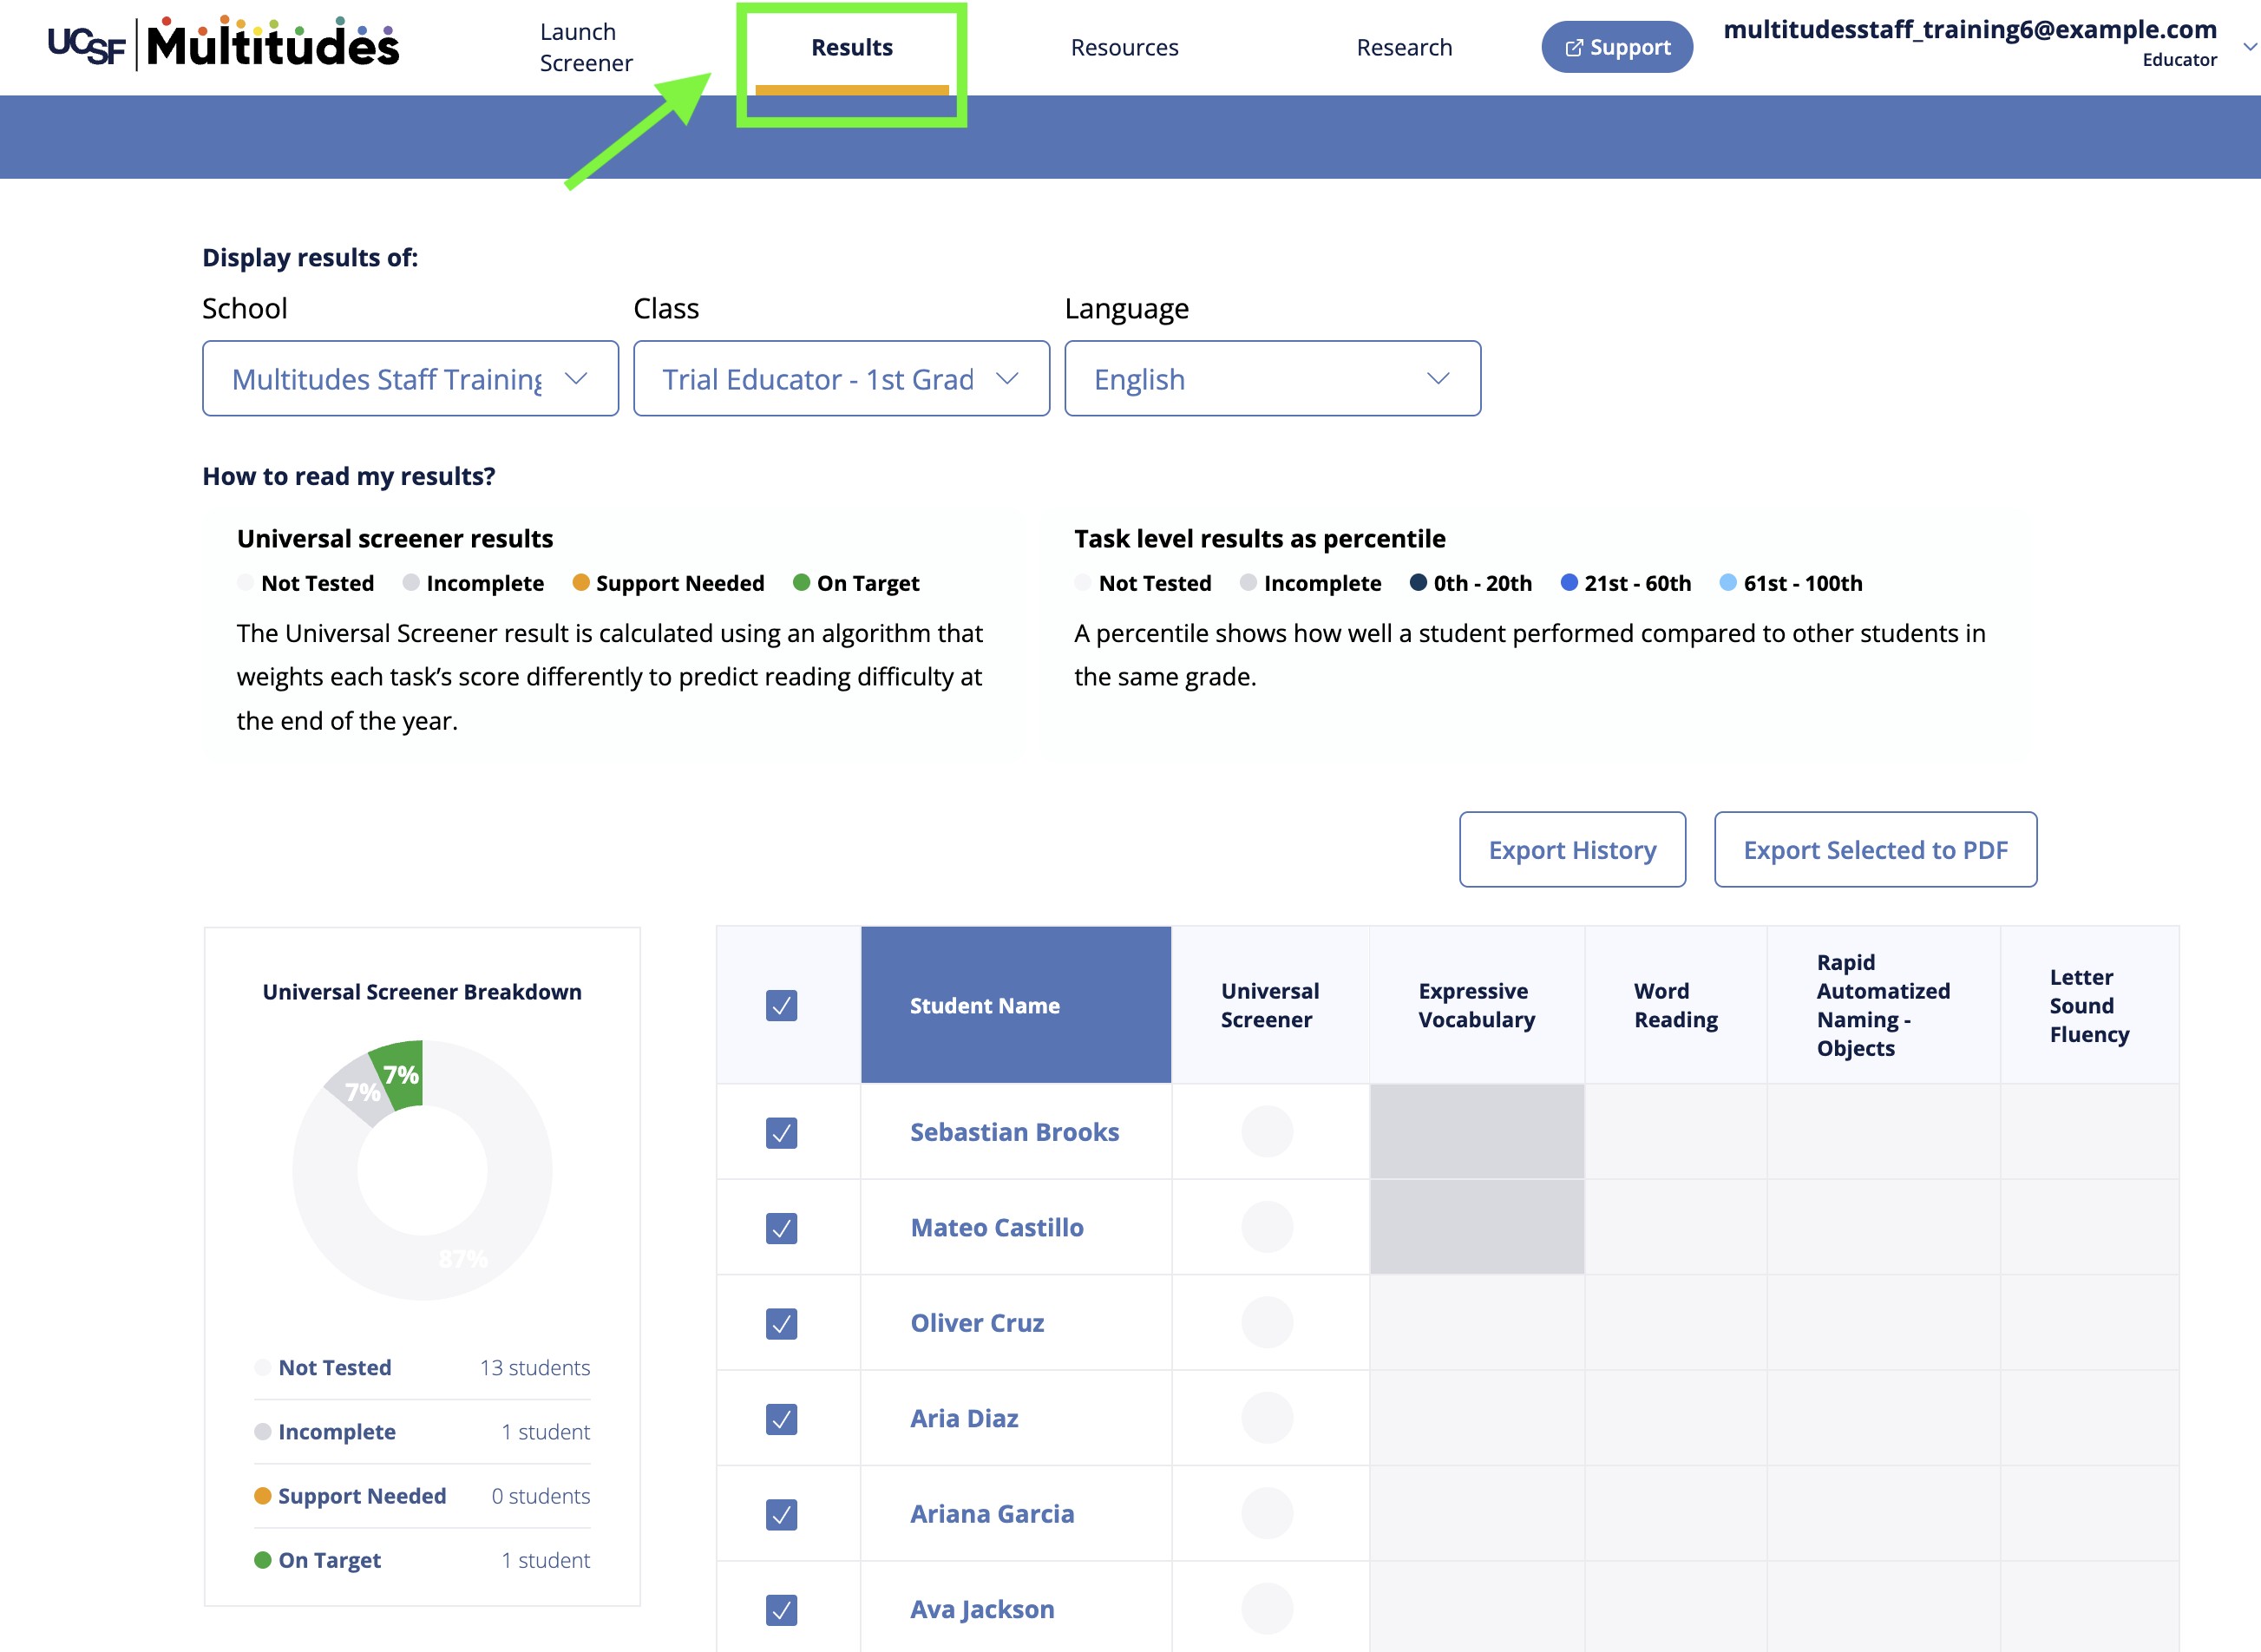Image resolution: width=2261 pixels, height=1652 pixels.
Task: Click the green On Target legend dot
Action: click(x=801, y=583)
